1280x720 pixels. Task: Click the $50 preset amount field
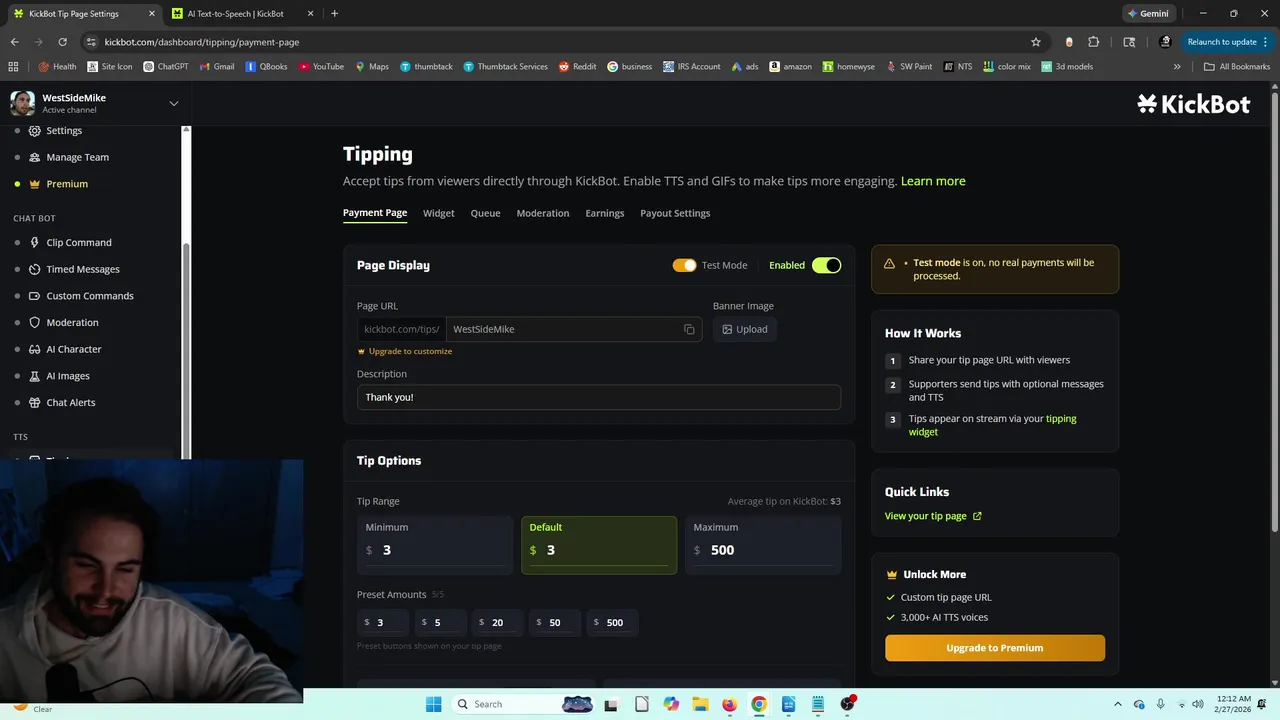click(x=555, y=622)
